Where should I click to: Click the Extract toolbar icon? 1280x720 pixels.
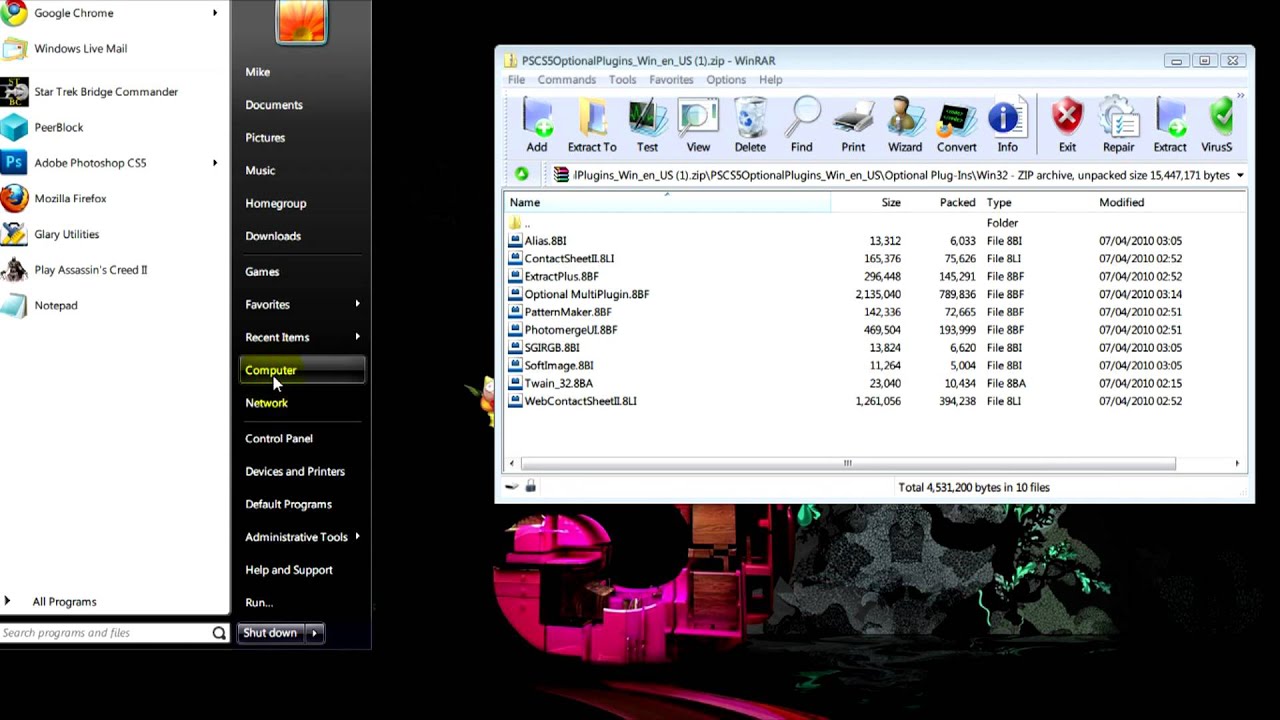coord(1170,126)
